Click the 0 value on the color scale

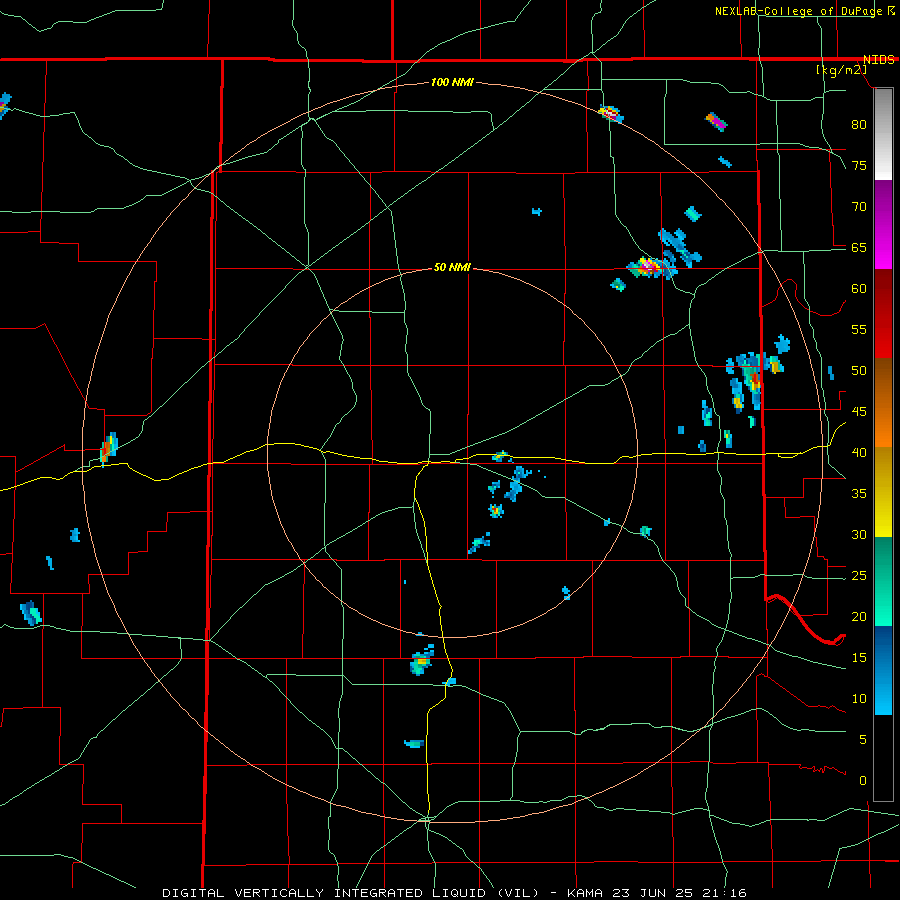tap(863, 781)
